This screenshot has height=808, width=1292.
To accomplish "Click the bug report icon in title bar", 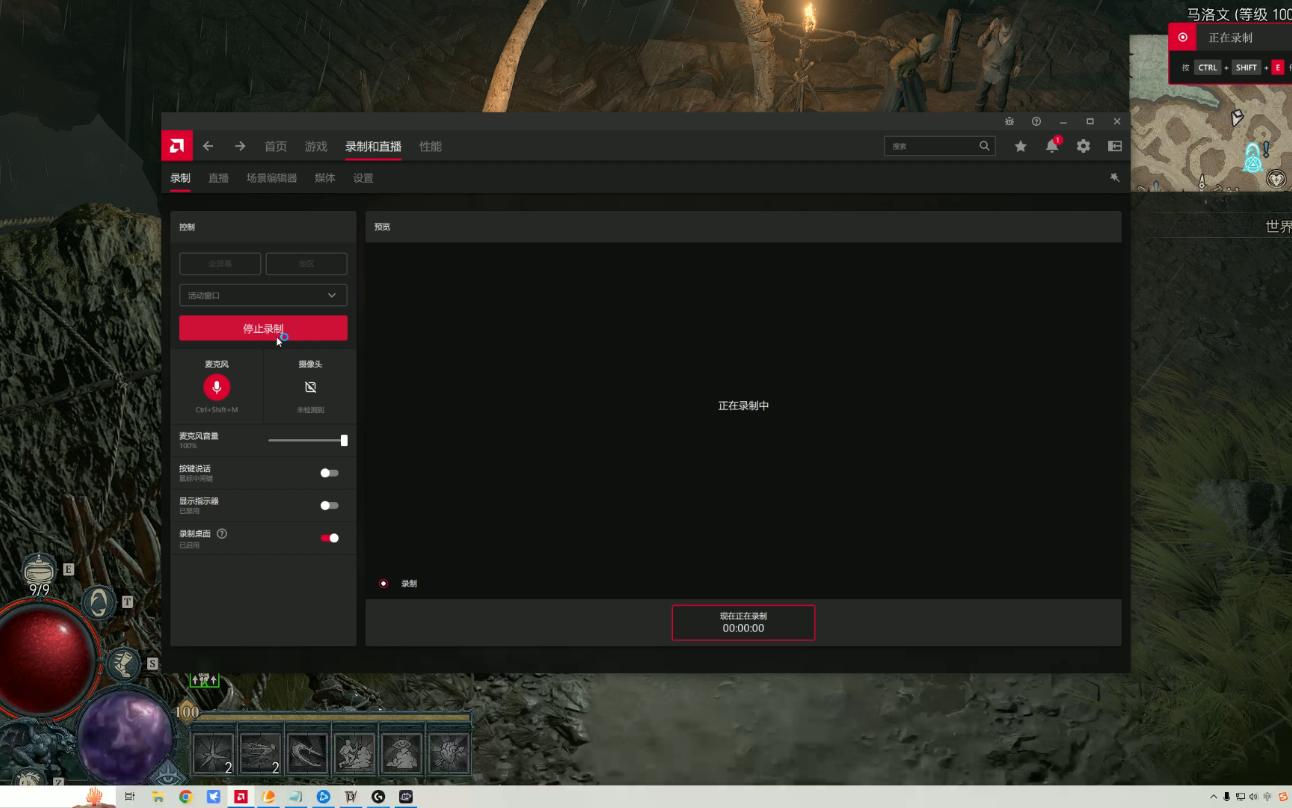I will (x=1009, y=121).
